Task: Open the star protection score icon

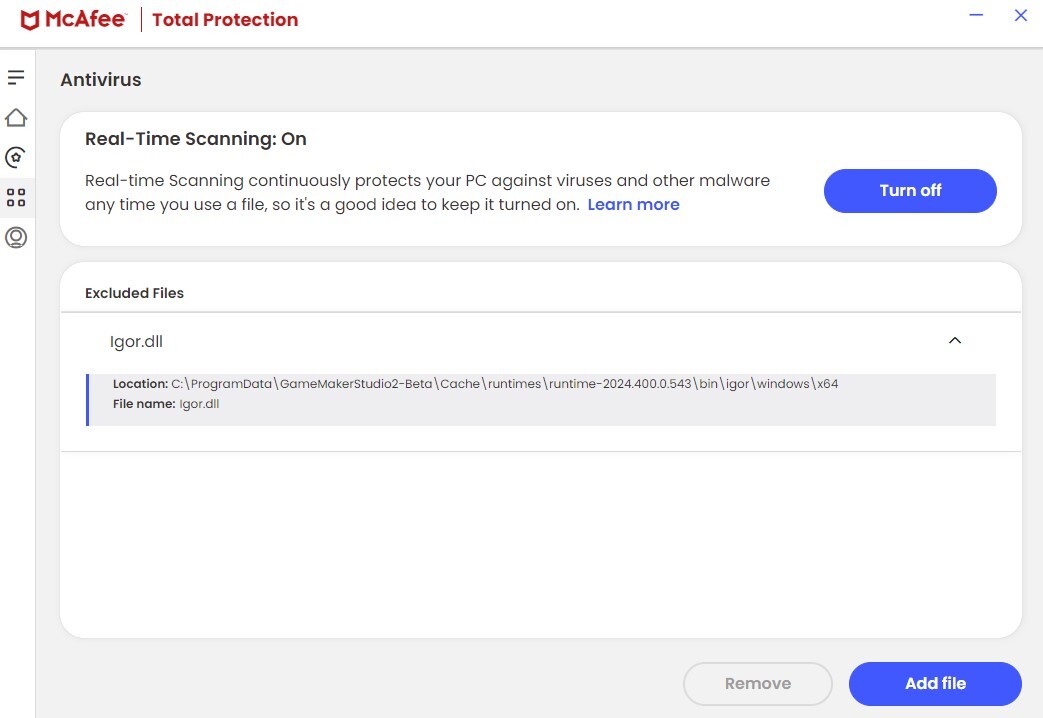Action: (16, 157)
